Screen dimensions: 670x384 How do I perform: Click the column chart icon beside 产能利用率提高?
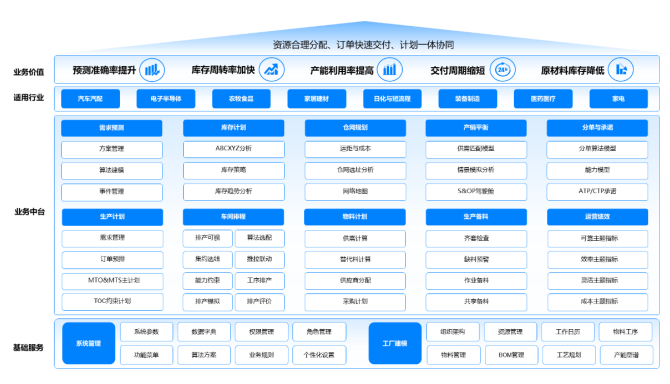[x=390, y=70]
